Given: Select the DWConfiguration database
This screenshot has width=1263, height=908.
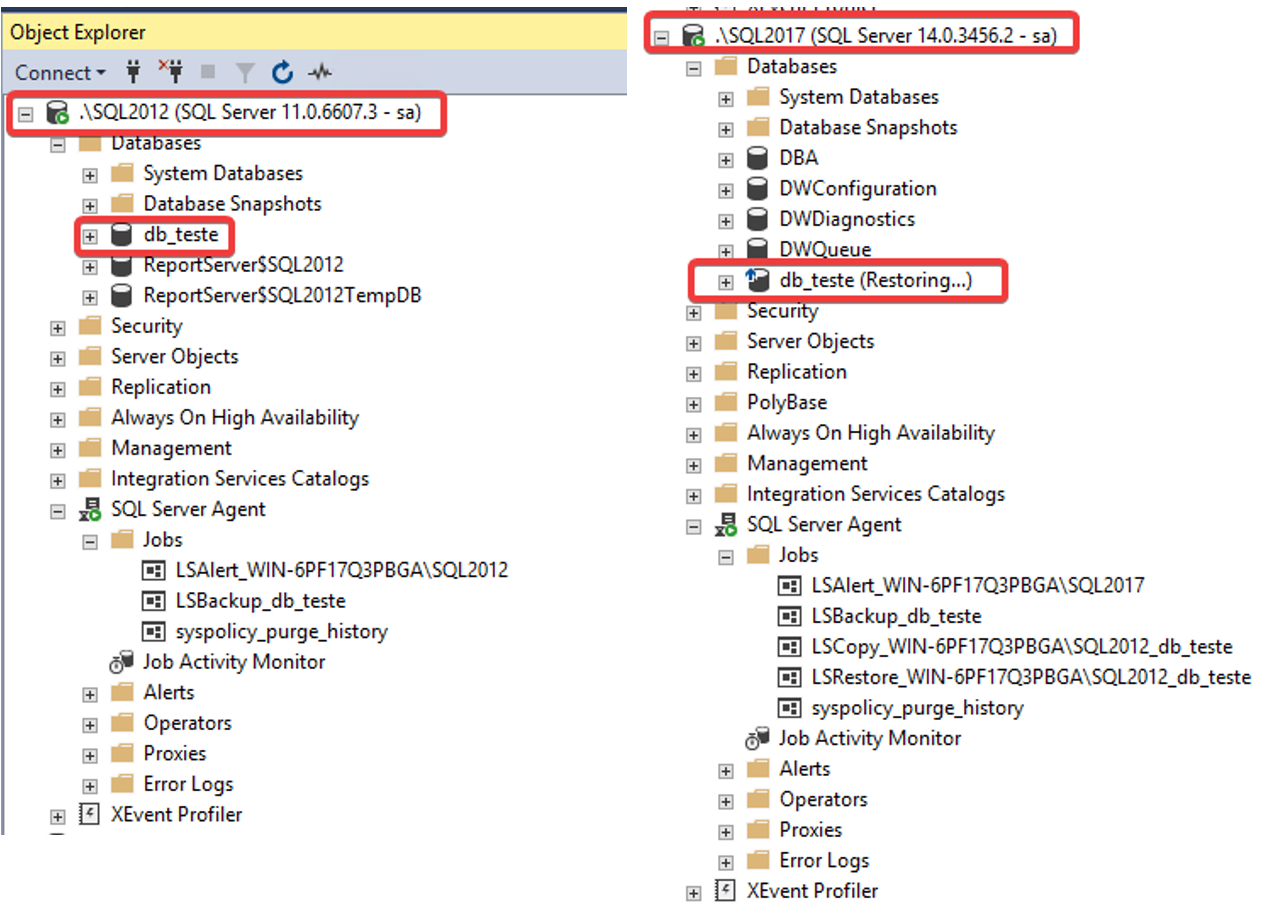Looking at the screenshot, I should (x=858, y=188).
